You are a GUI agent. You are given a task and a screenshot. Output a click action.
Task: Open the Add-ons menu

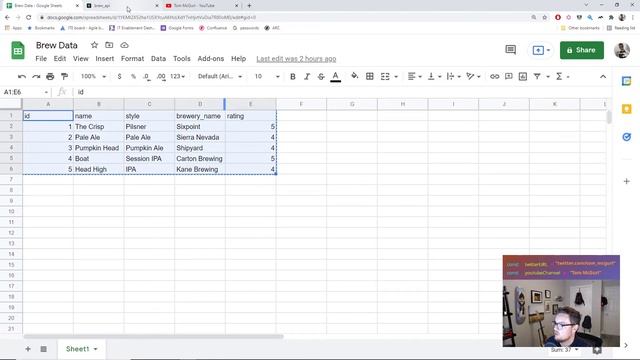point(211,59)
